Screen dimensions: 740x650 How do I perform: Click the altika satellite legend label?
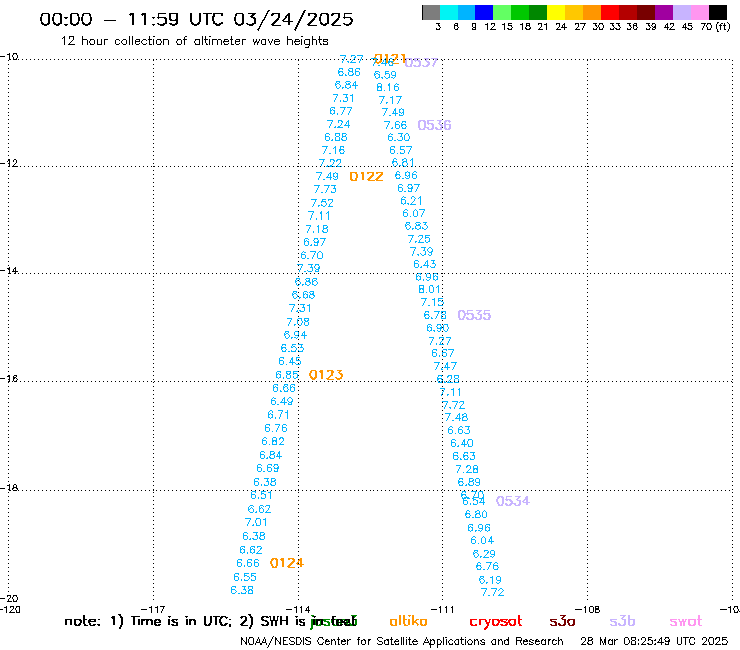coord(408,621)
